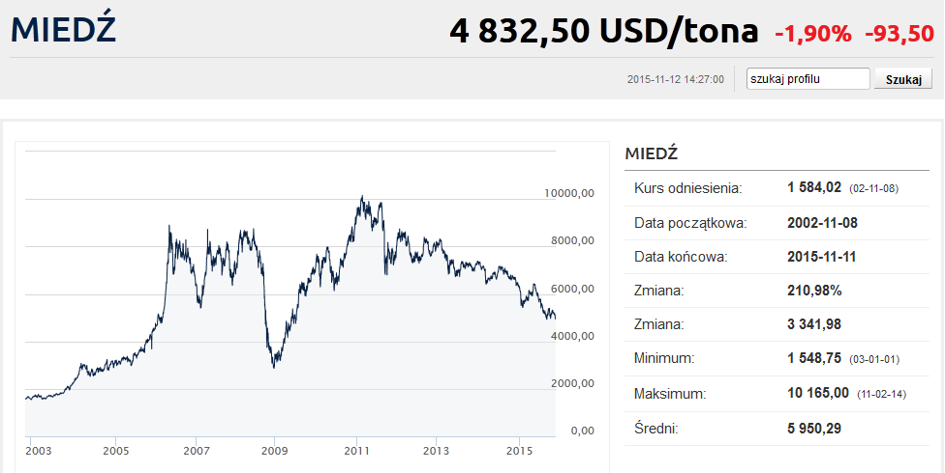This screenshot has width=945, height=473.
Task: Click the large MIEDŹ page heading
Action: point(63,30)
